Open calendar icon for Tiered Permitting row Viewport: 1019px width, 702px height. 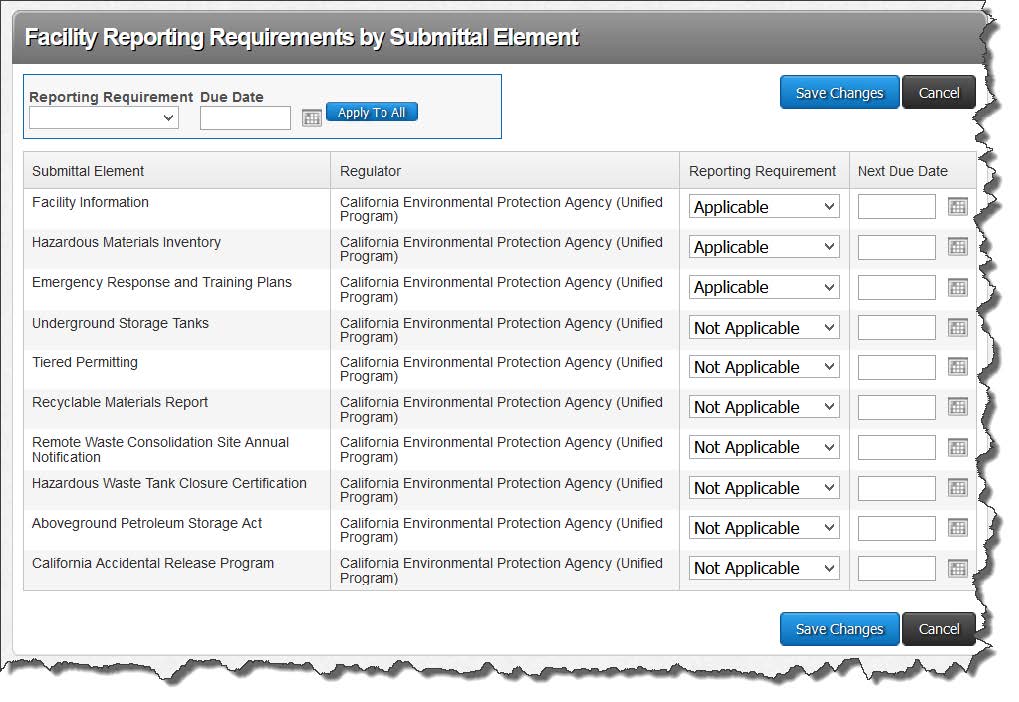[x=957, y=367]
